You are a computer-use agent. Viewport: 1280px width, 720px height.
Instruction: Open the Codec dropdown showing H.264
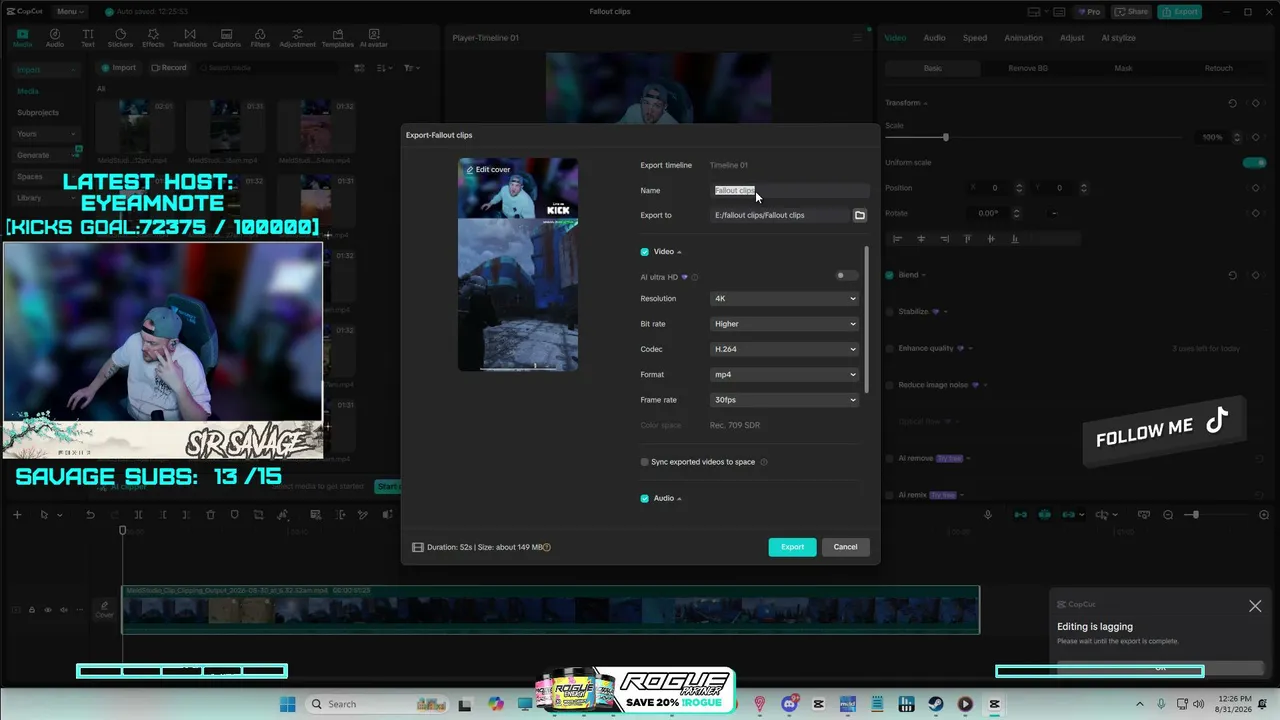point(785,349)
